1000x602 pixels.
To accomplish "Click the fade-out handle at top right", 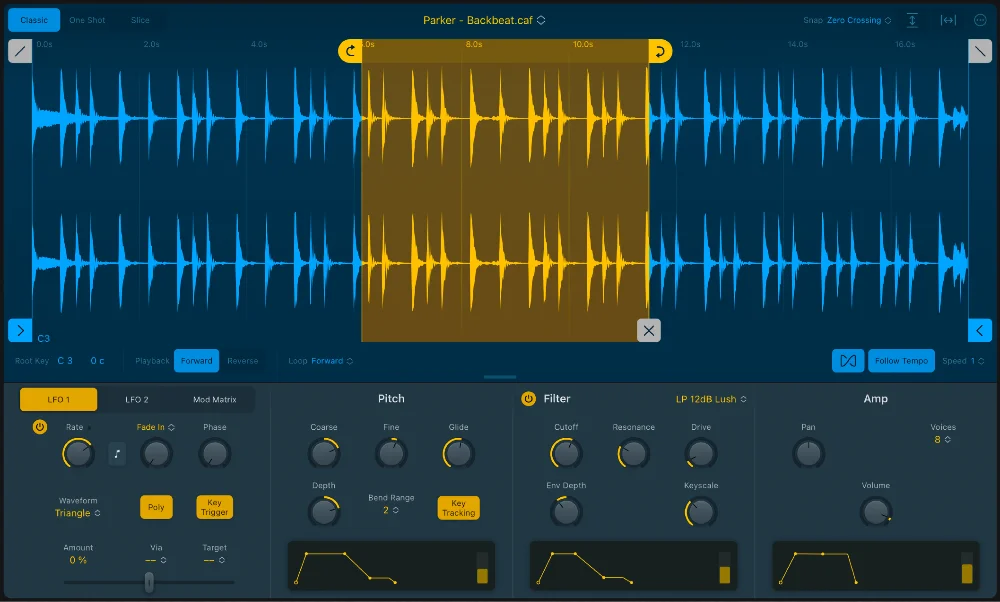I will click(980, 51).
